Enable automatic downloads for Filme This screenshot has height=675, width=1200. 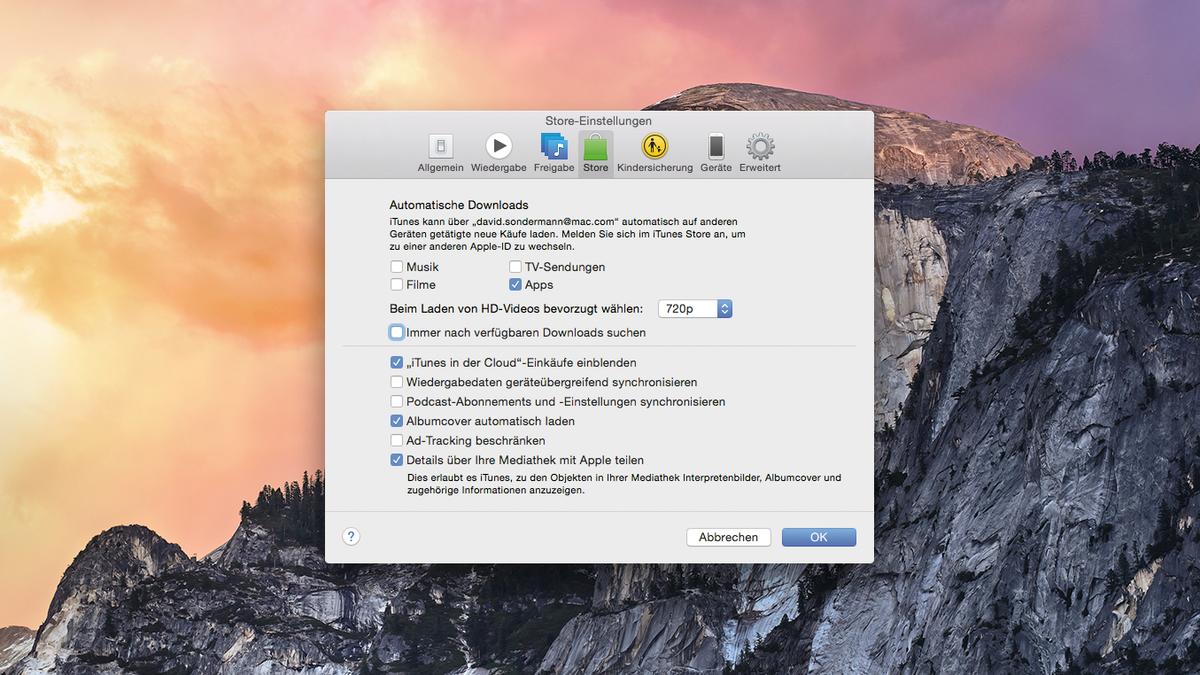click(x=397, y=285)
